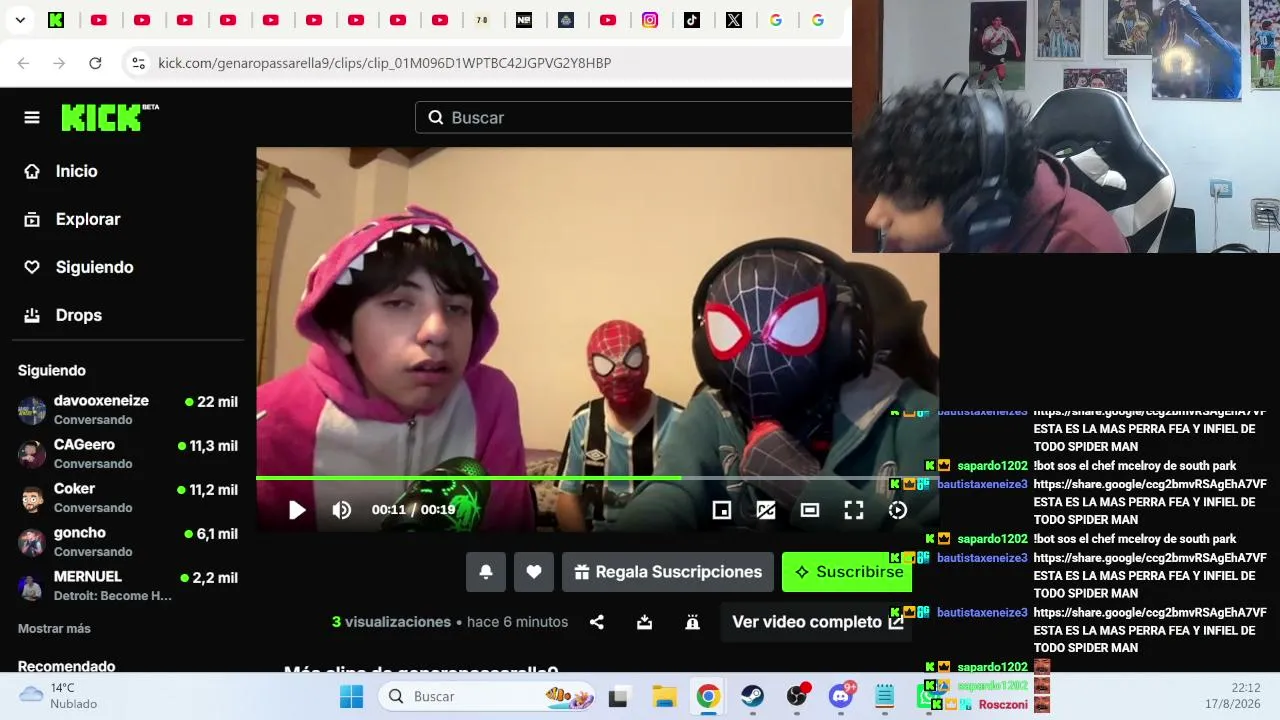Open OBS Studio from the taskbar

[797, 696]
